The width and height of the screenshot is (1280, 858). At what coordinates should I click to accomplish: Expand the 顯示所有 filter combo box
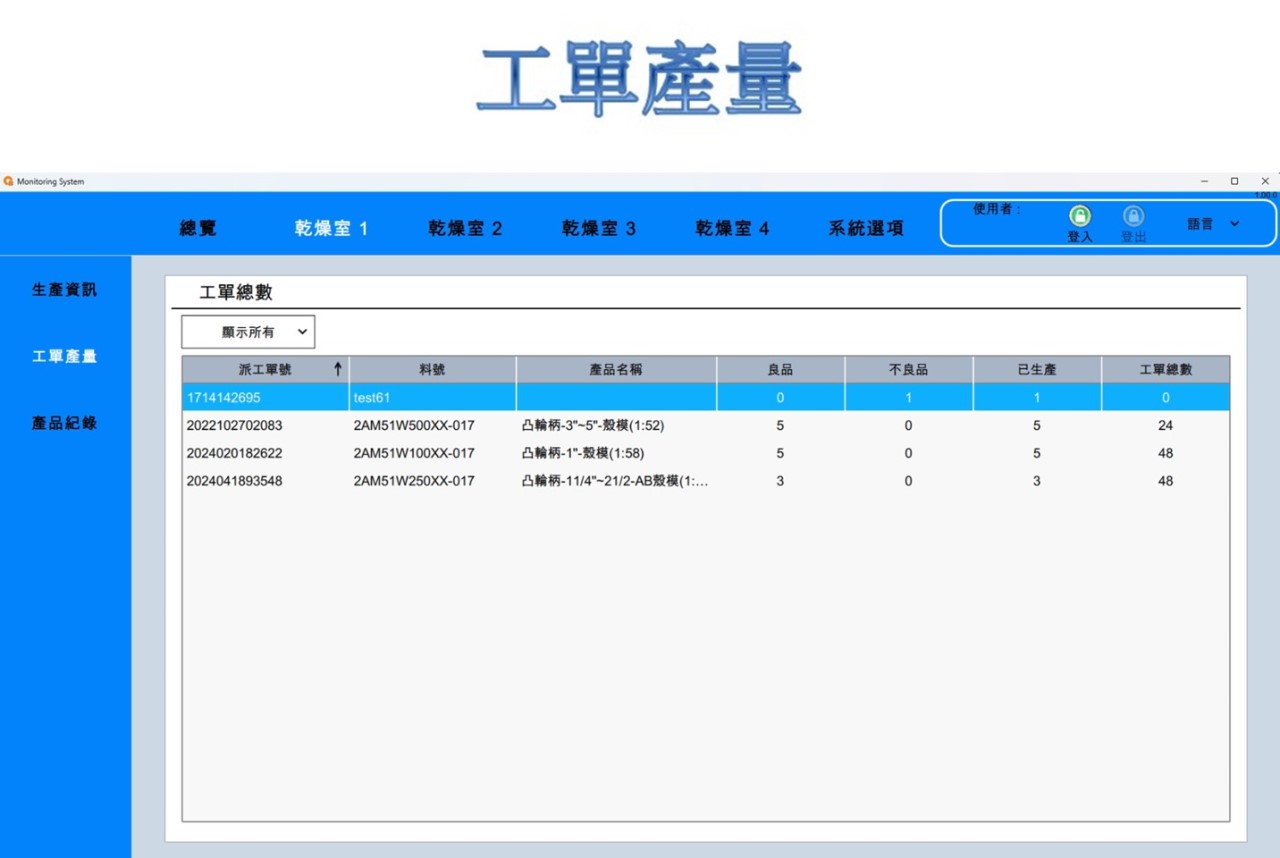248,332
